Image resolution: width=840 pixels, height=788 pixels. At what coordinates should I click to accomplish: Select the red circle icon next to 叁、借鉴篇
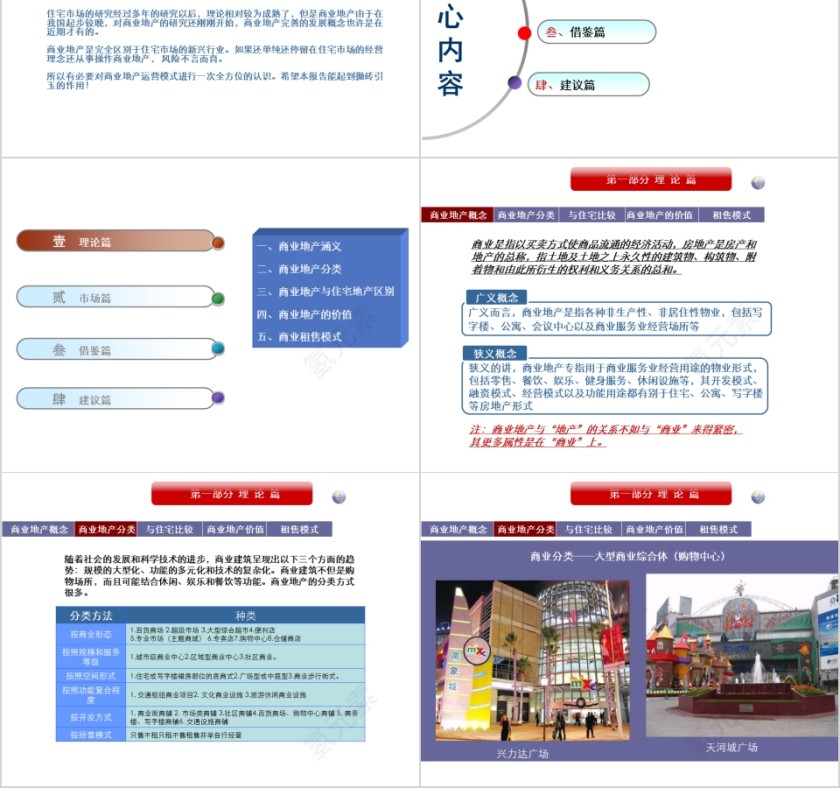[x=524, y=31]
